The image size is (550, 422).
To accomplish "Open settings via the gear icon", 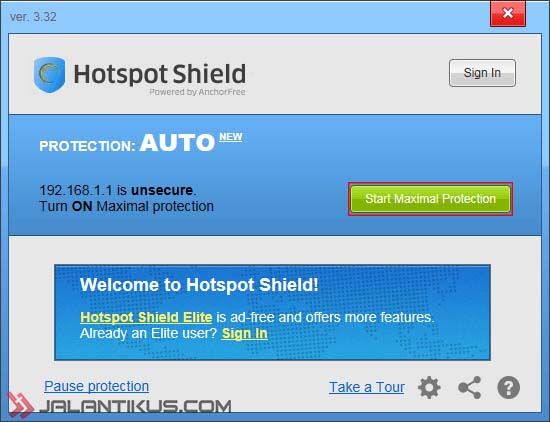I will (429, 387).
